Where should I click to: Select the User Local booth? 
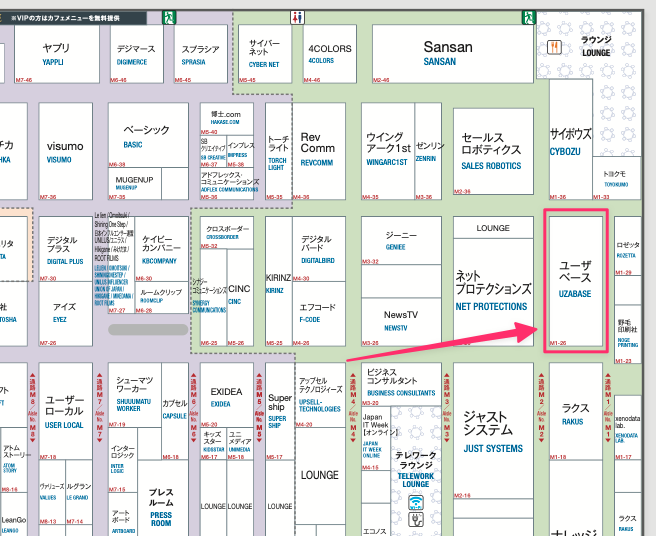(66, 411)
